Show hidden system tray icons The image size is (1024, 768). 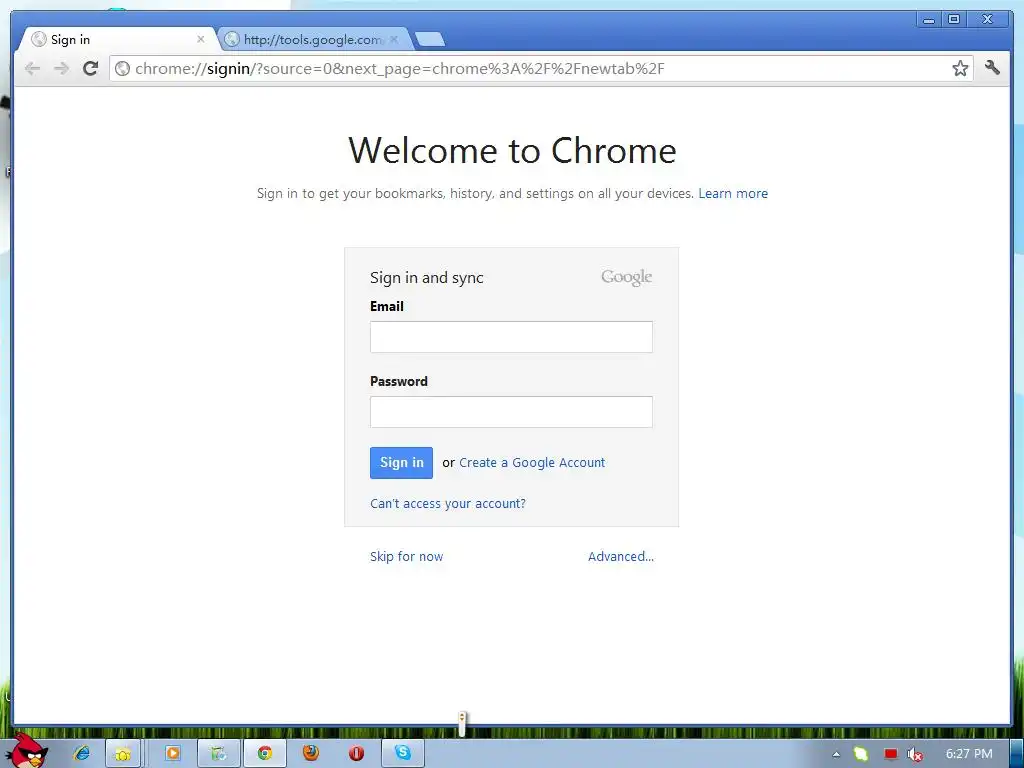point(836,754)
